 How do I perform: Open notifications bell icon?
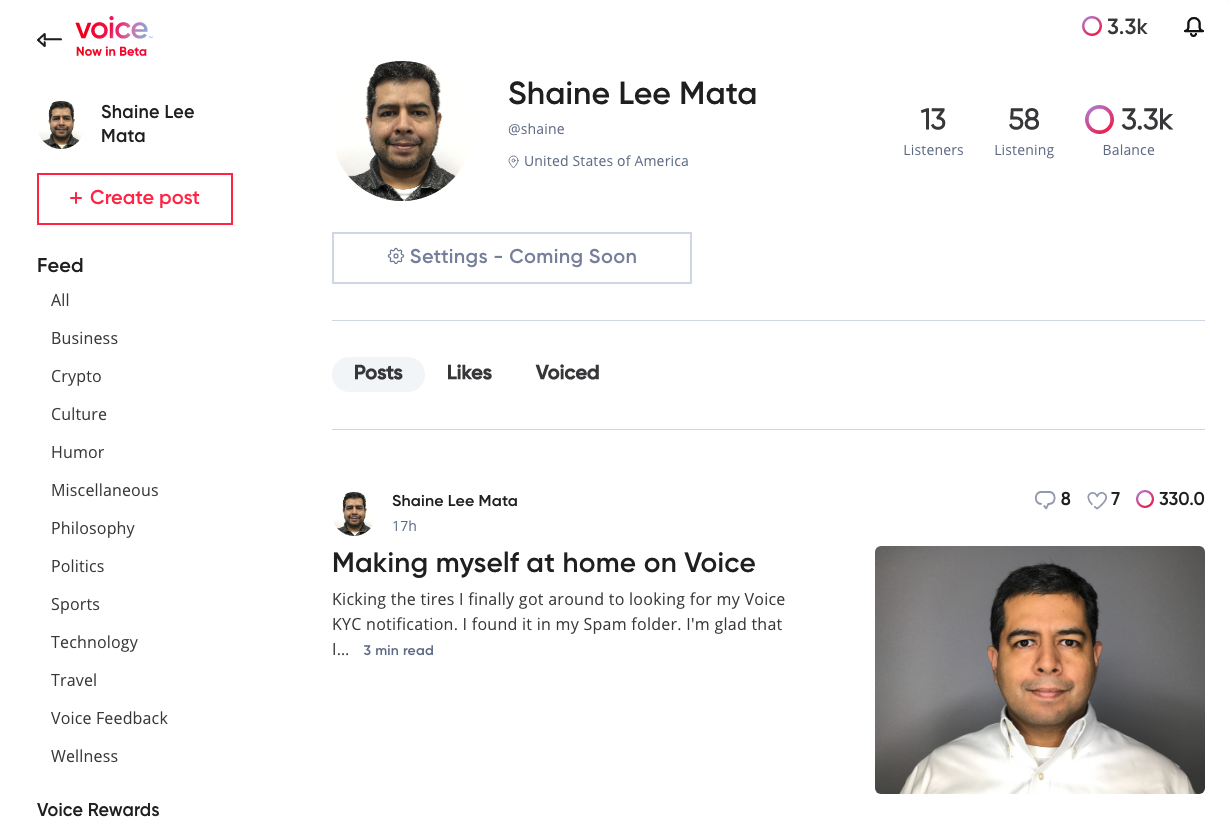[x=1193, y=28]
